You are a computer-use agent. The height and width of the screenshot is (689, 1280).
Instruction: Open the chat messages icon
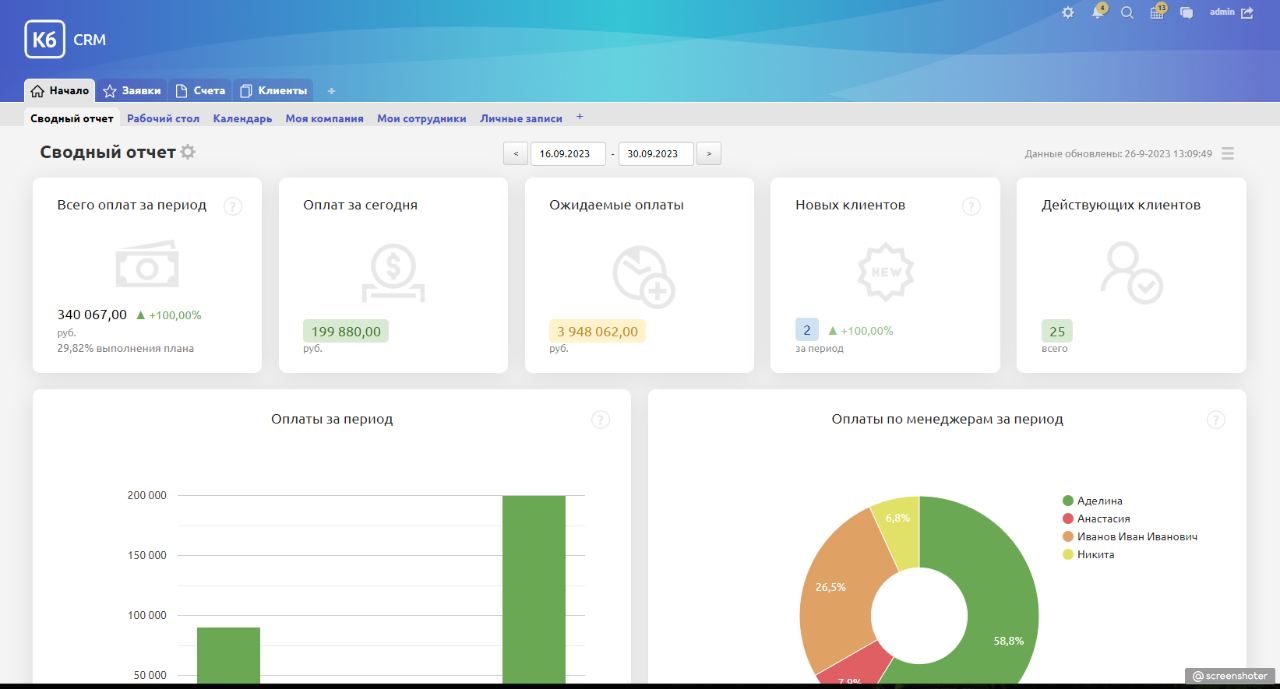pos(1187,13)
